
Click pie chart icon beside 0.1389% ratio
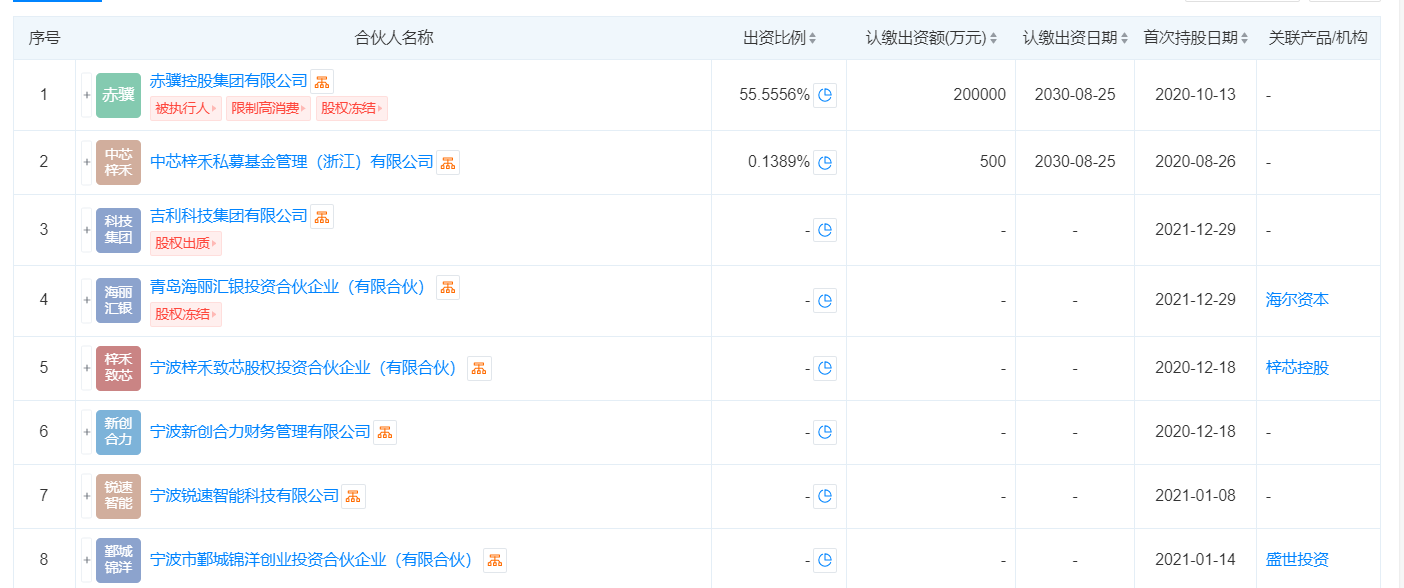click(x=825, y=162)
